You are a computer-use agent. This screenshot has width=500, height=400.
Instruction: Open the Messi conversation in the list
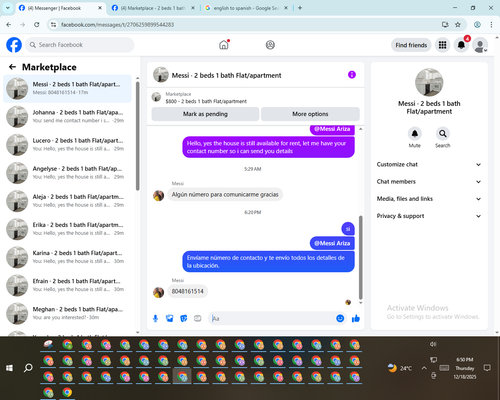point(67,89)
